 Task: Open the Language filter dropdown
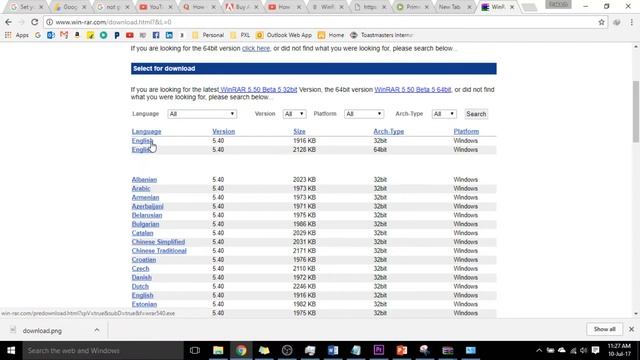[x=202, y=114]
